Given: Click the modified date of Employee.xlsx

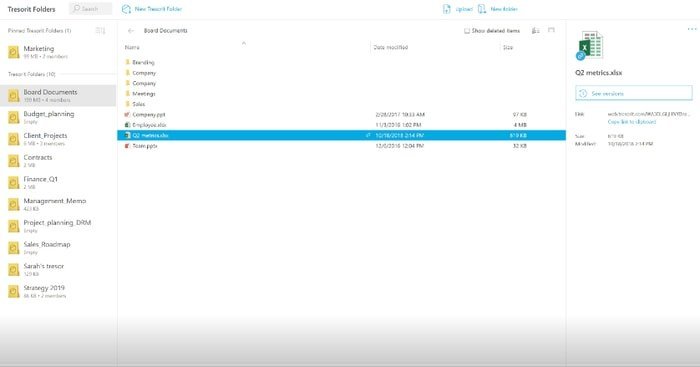Looking at the screenshot, I should click(398, 125).
